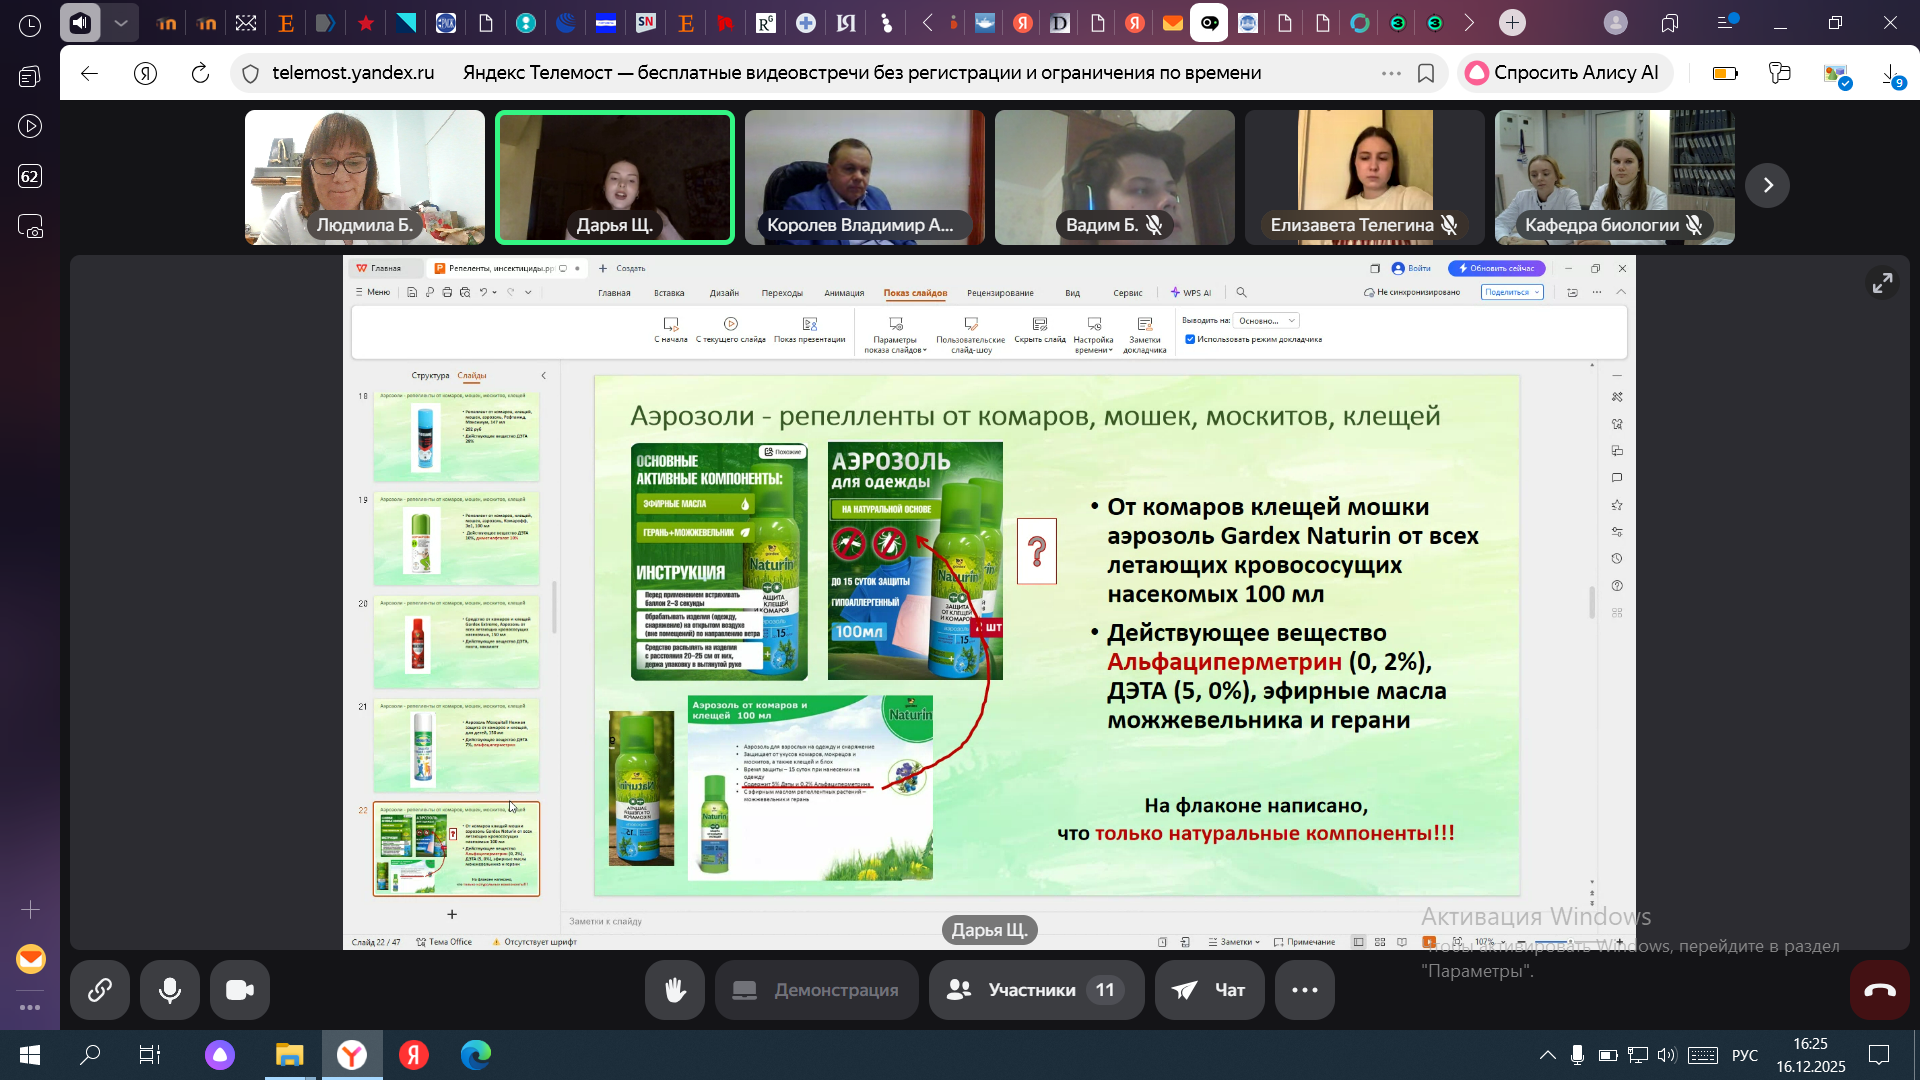Copy the meeting link icon
The width and height of the screenshot is (1920, 1080).
click(x=100, y=990)
